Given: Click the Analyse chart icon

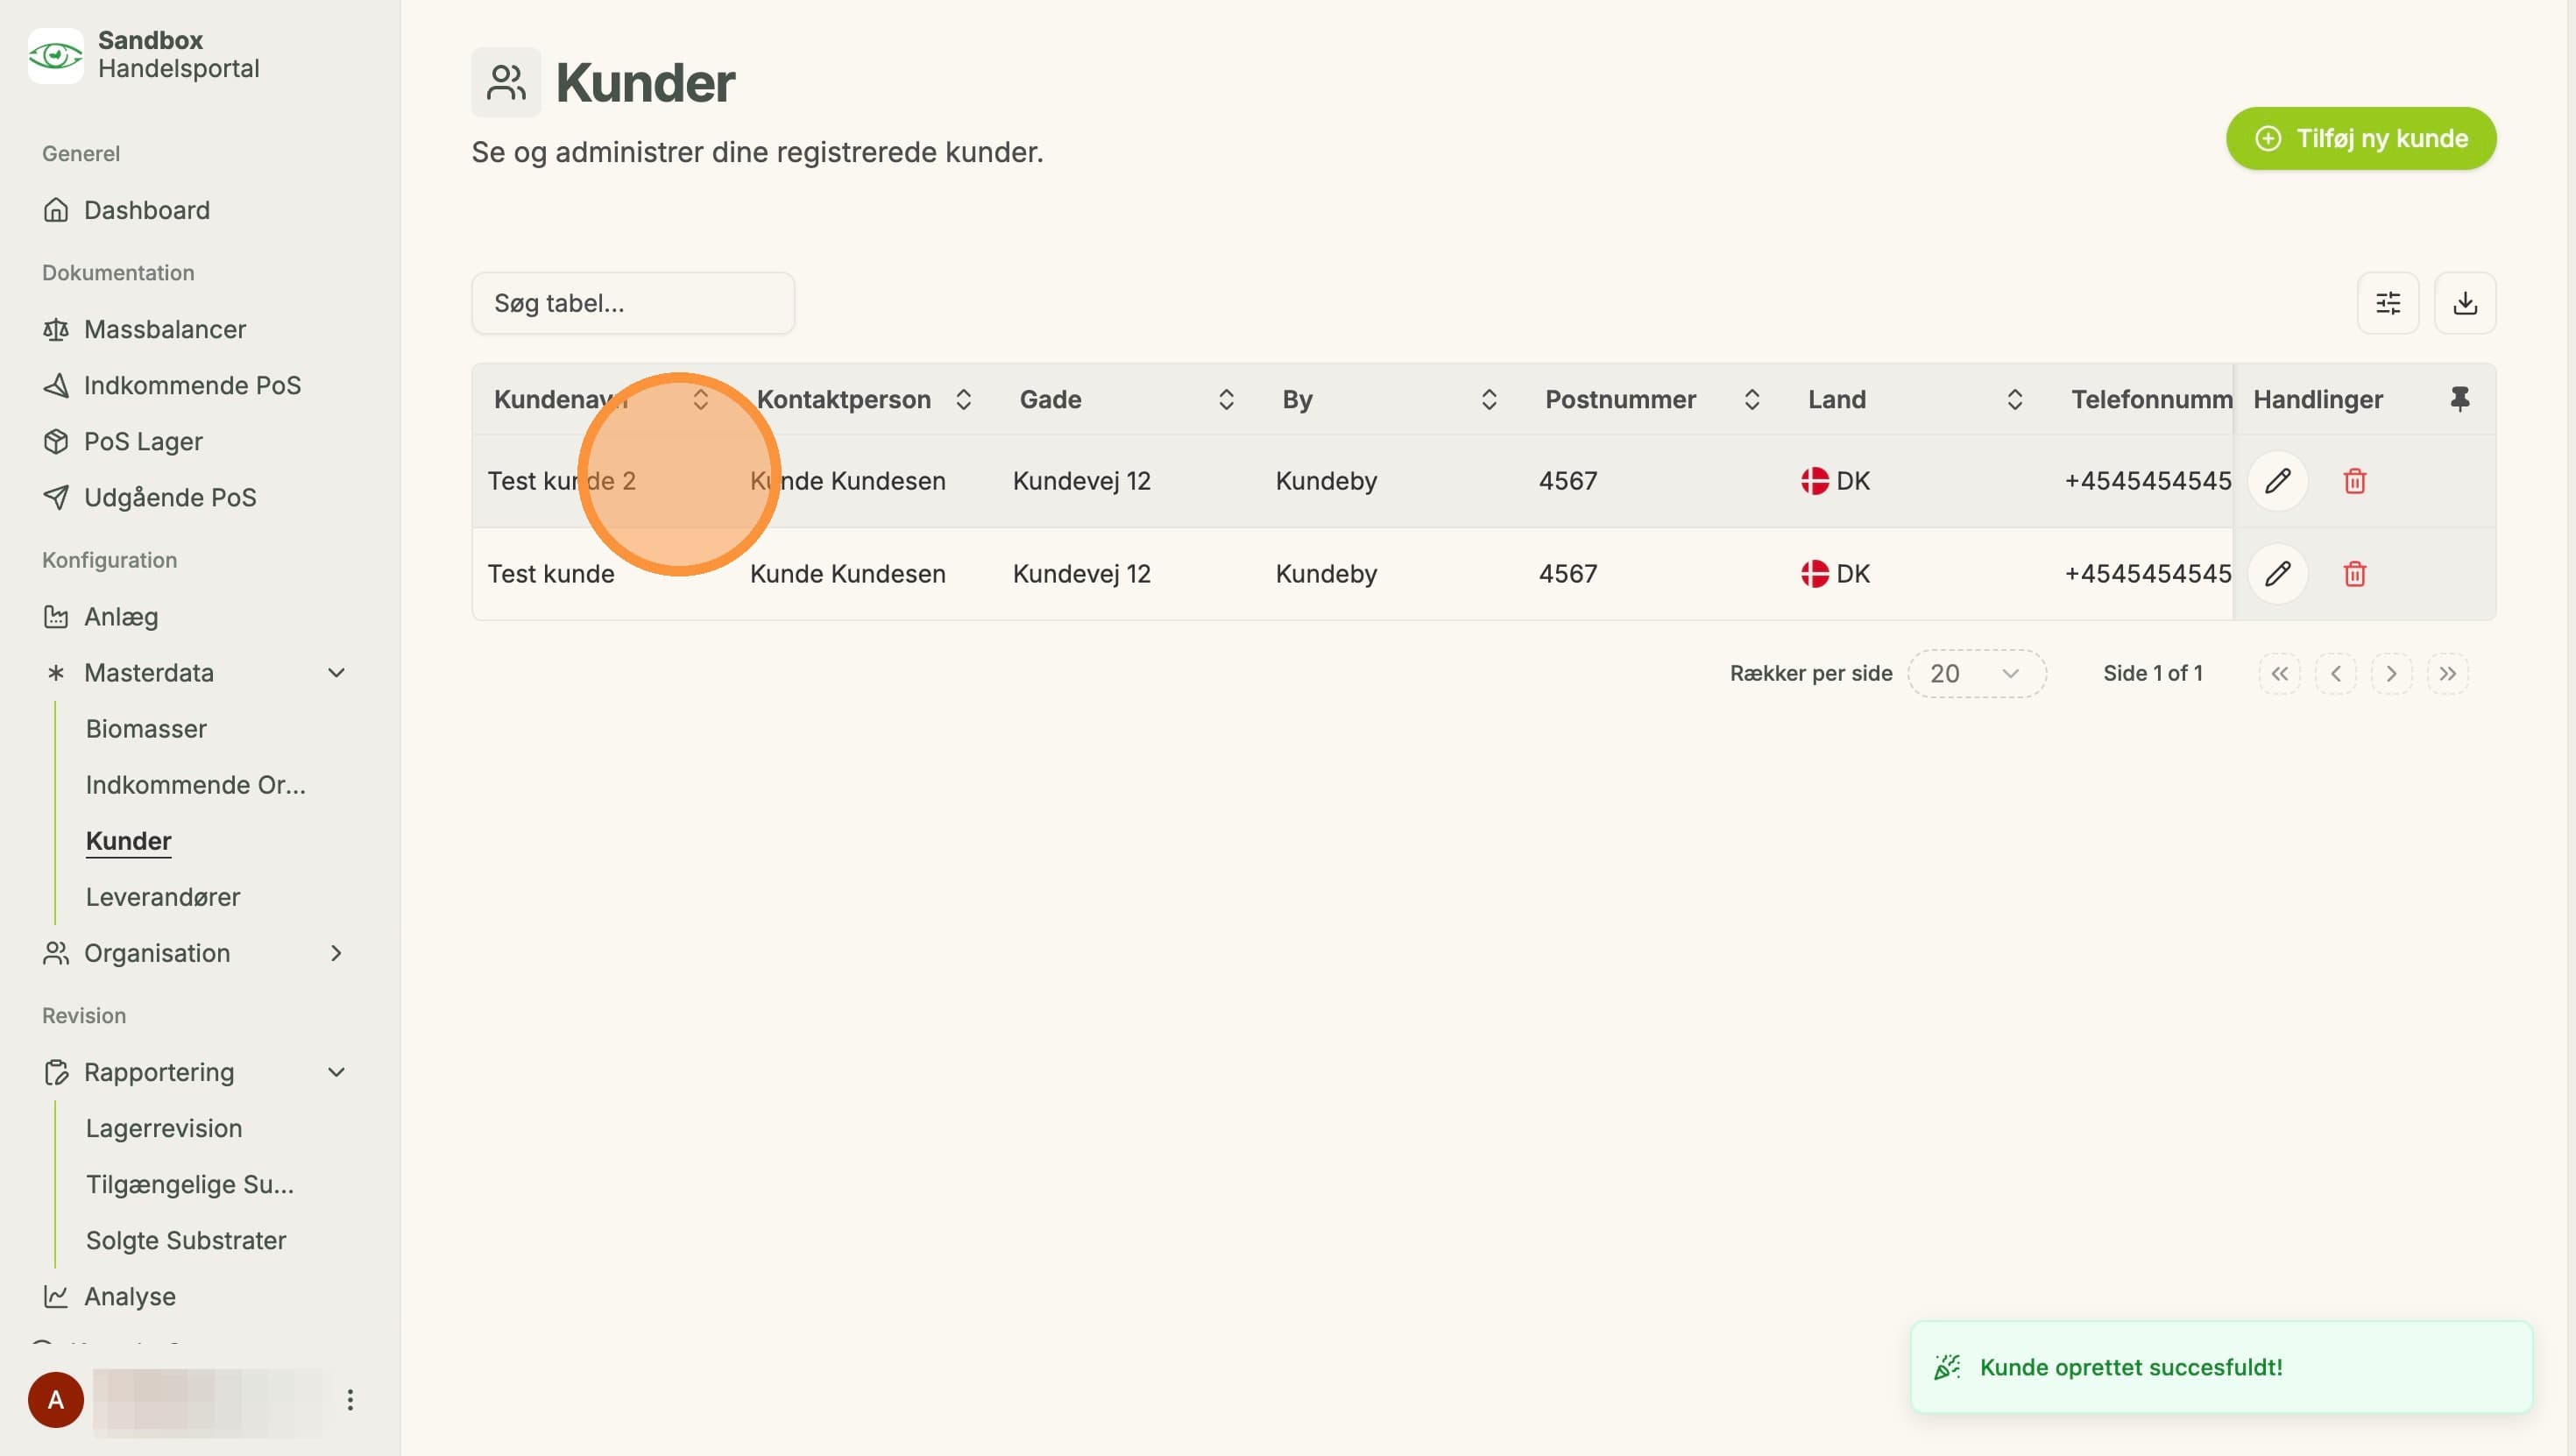Looking at the screenshot, I should (x=56, y=1296).
